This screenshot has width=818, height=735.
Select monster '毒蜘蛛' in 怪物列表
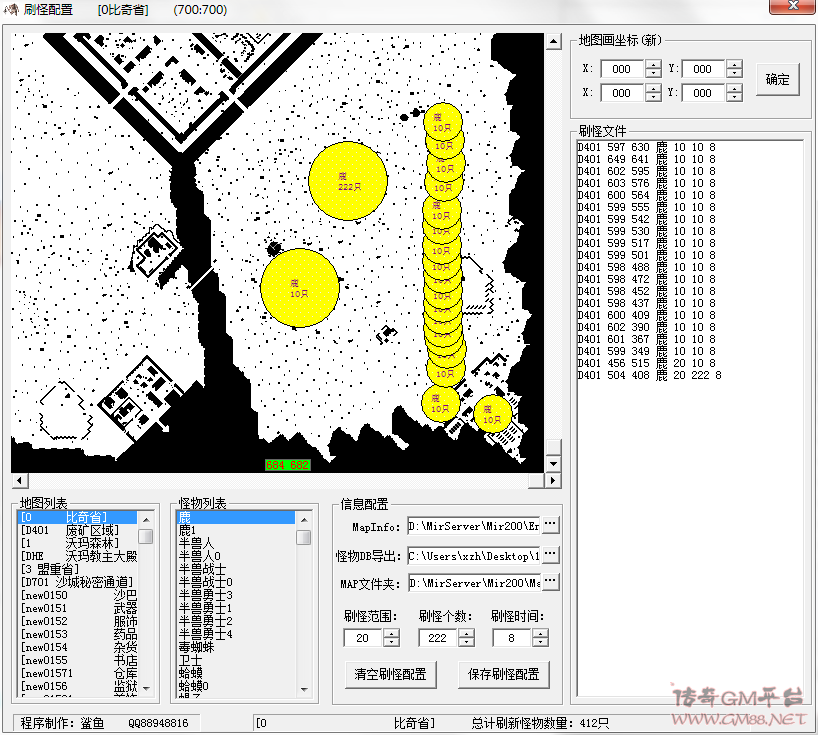point(236,647)
